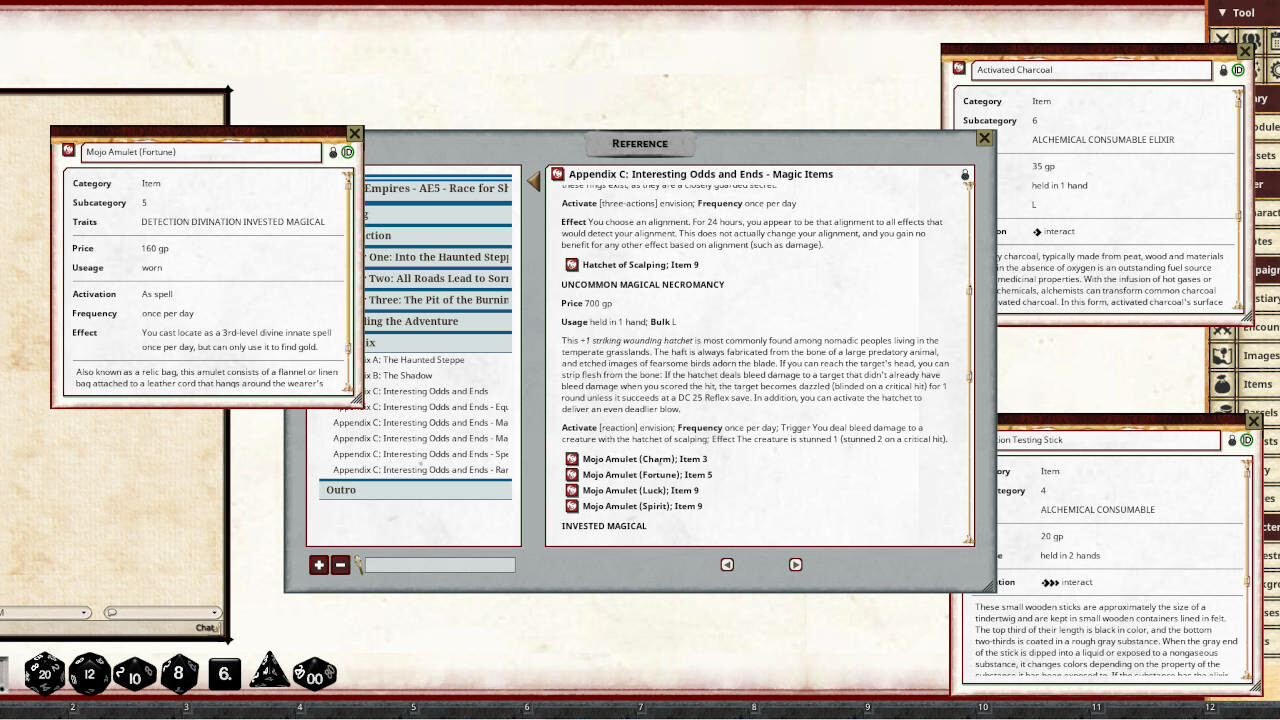The height and width of the screenshot is (720, 1280).
Task: Toggle the lock on Mojo Amulet (Fortune)
Action: tap(333, 152)
